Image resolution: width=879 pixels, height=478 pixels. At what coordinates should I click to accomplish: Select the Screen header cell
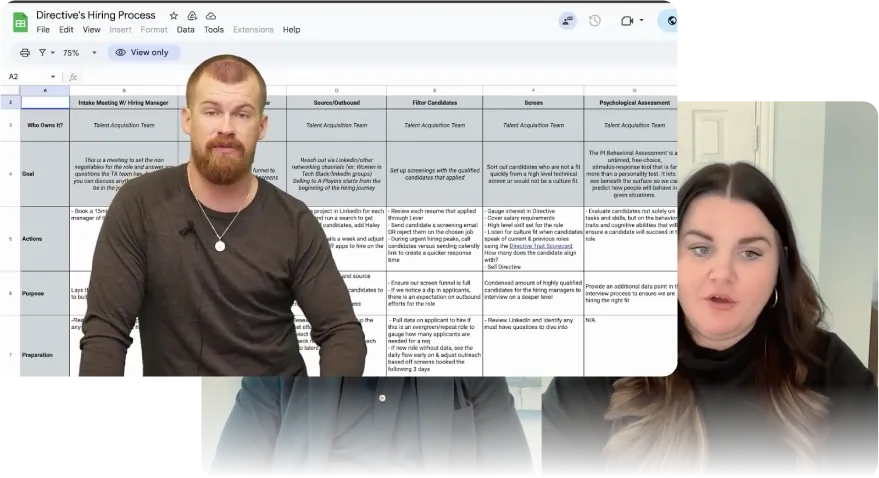click(x=533, y=103)
